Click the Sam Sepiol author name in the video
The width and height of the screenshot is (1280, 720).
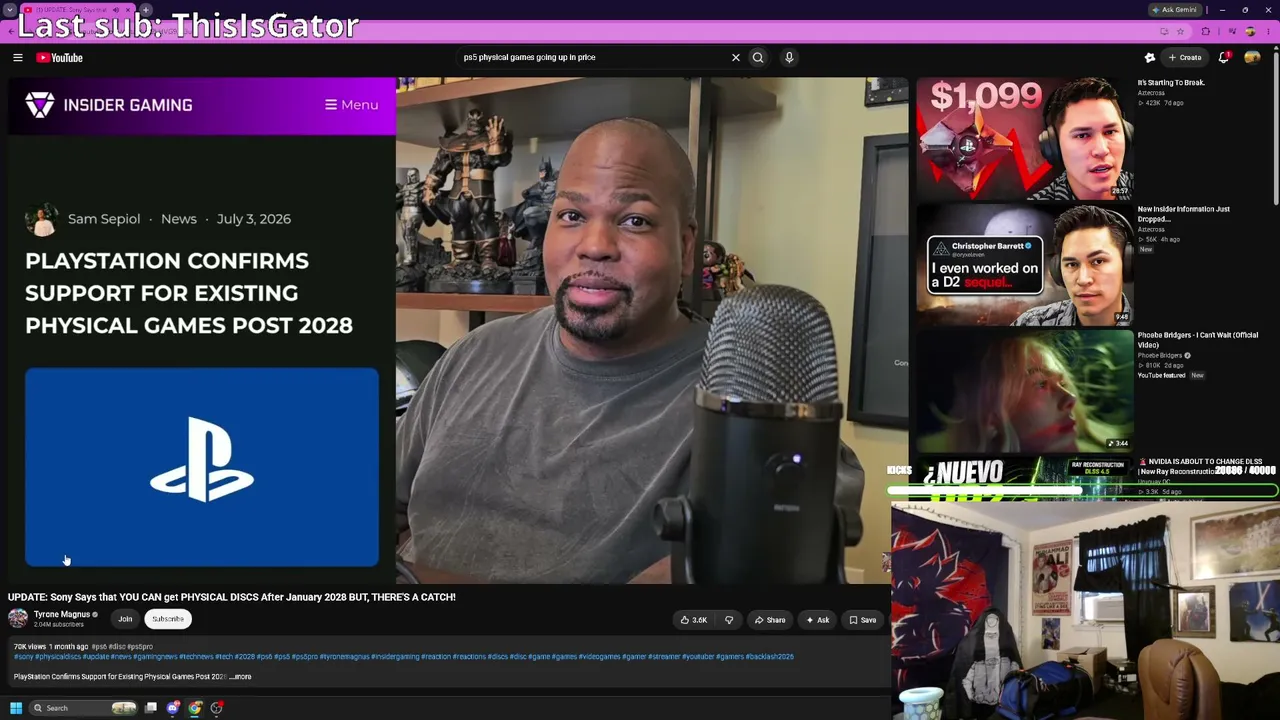[104, 219]
